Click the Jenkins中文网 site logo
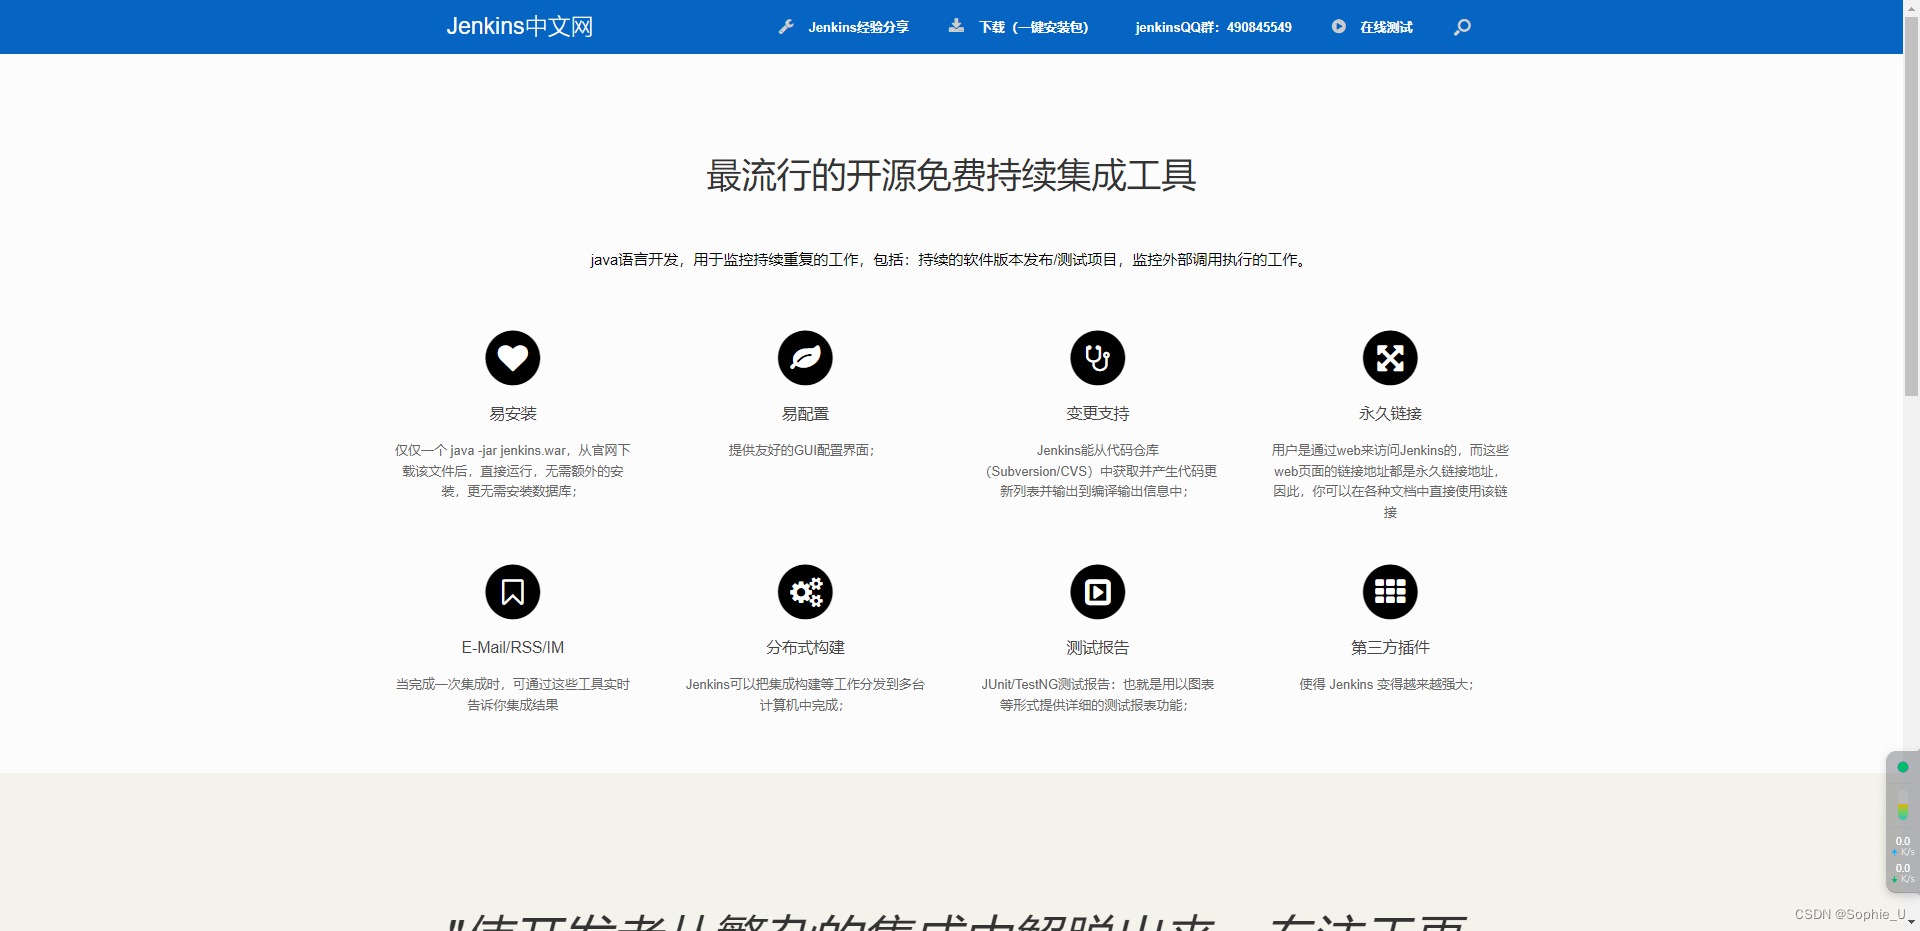Screen dimensions: 1920x931 (519, 26)
